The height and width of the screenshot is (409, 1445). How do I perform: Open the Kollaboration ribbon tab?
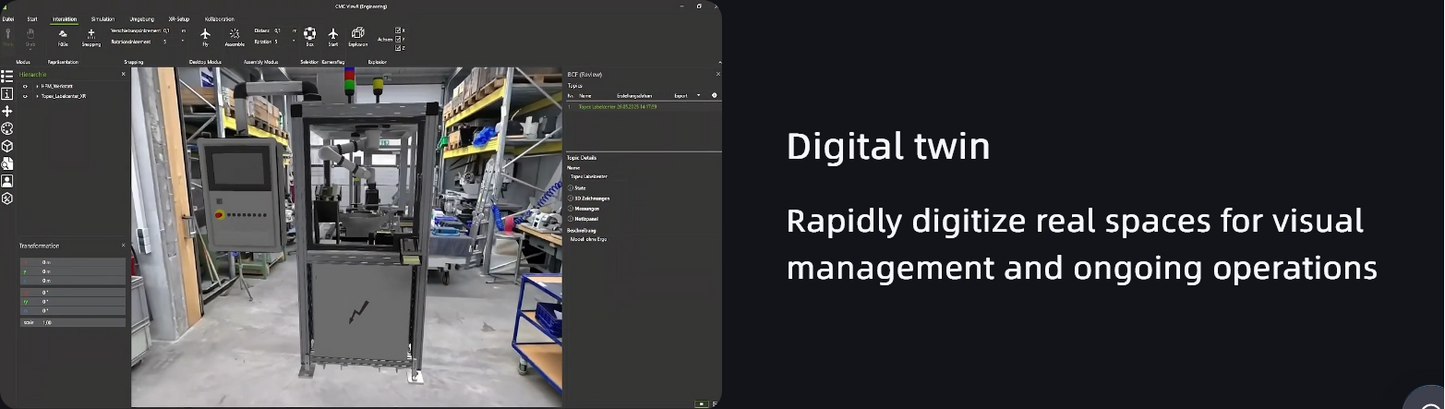(219, 19)
